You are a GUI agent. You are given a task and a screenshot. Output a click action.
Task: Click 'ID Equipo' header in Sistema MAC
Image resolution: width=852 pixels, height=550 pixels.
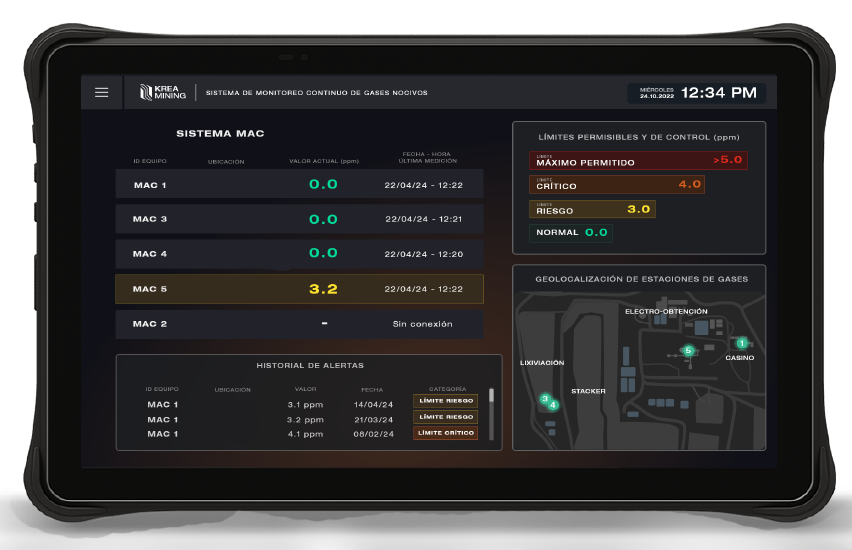click(150, 161)
